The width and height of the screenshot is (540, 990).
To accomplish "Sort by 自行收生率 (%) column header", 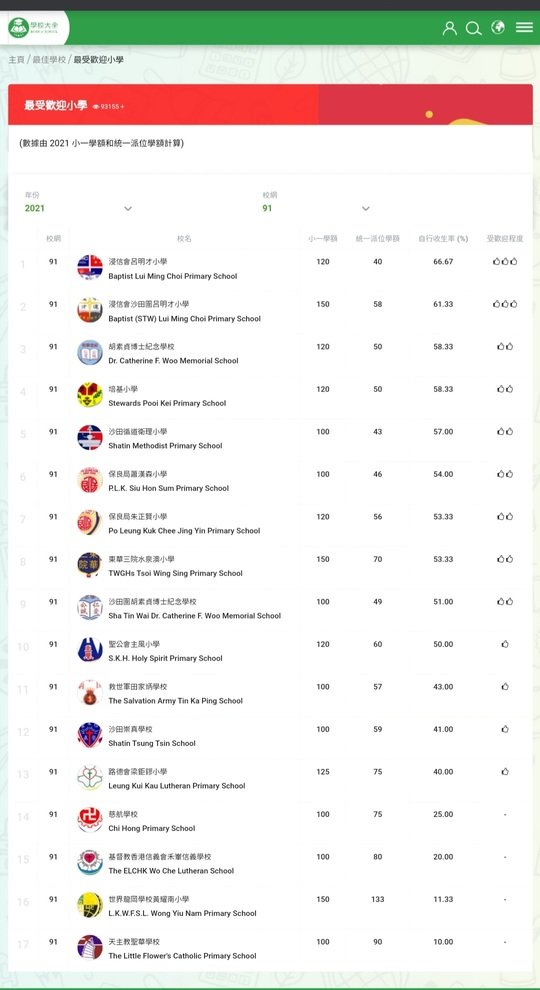I will (443, 239).
